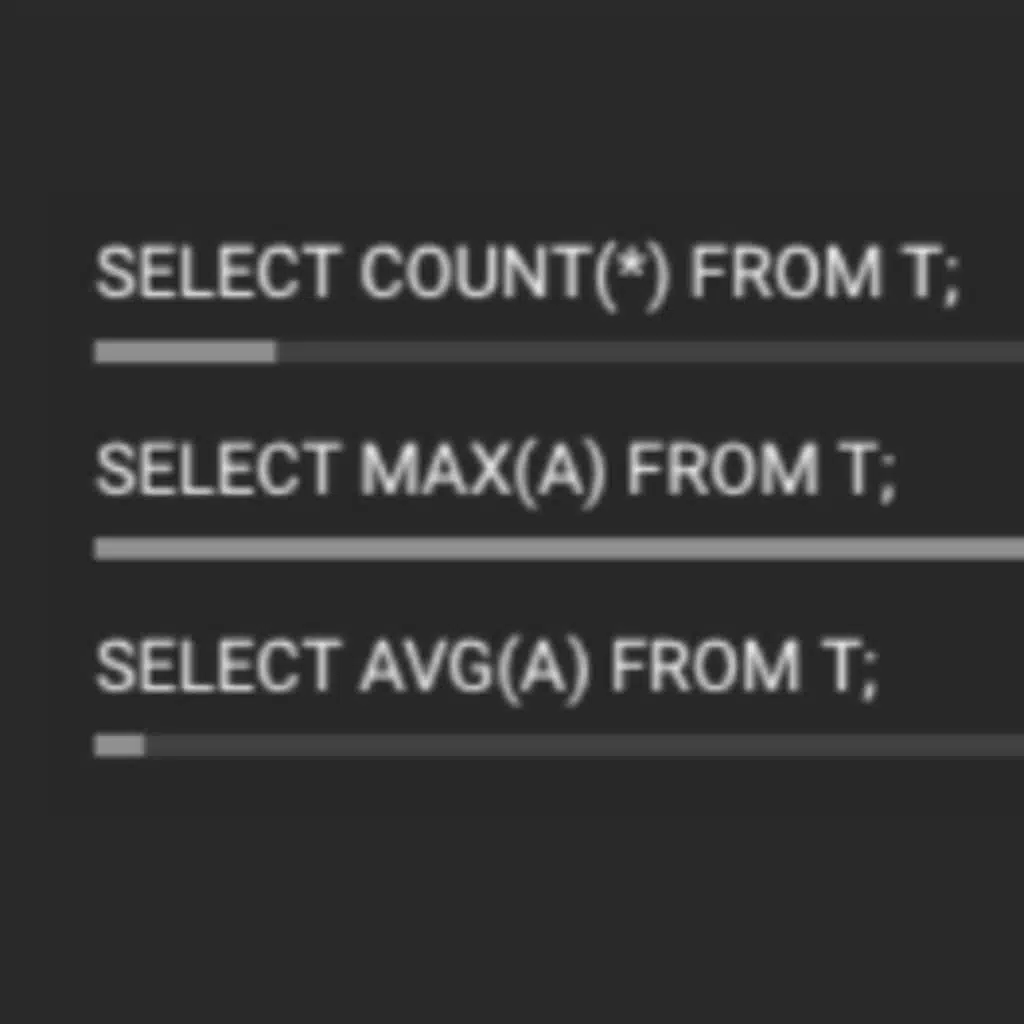1024x1024 pixels.
Task: Click the FROM keyword in the AVG query
Action: 706,666
